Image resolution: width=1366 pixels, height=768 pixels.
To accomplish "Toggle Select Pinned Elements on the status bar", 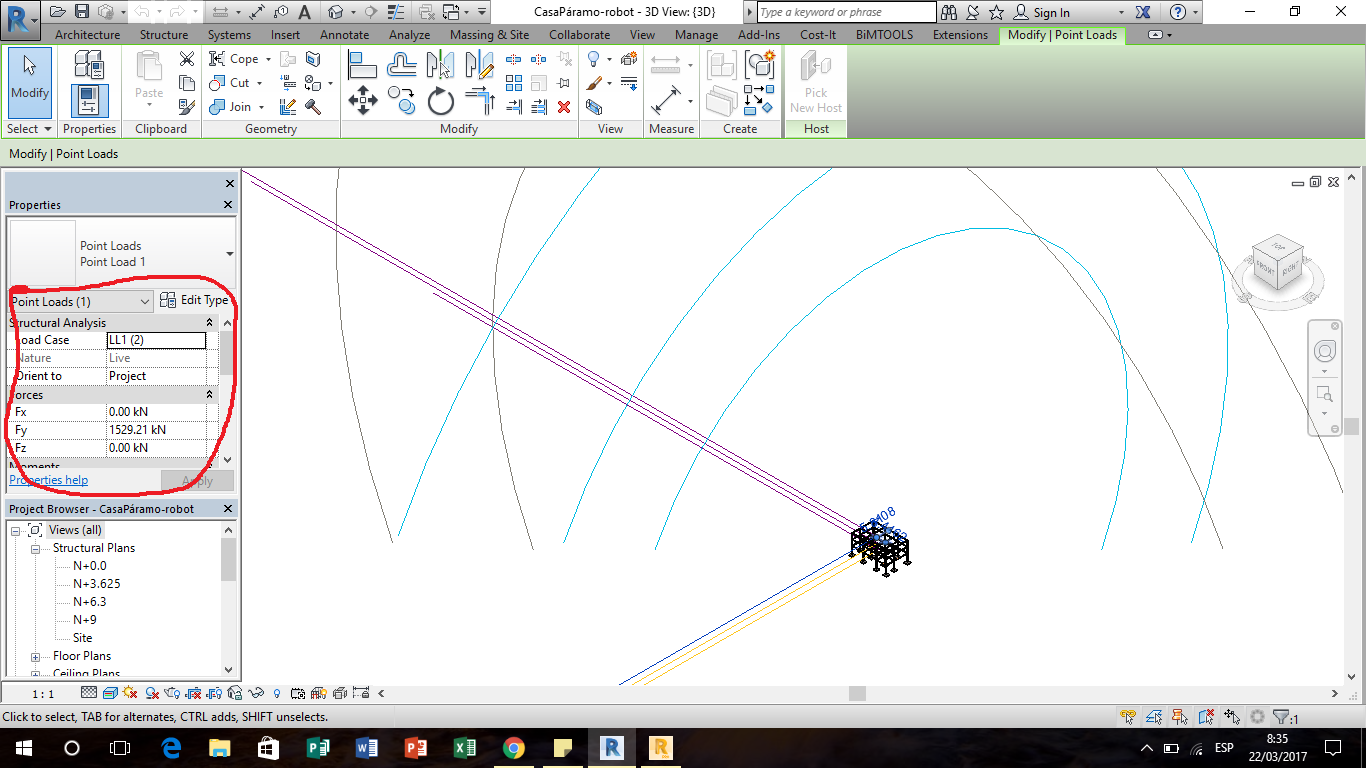I will click(1178, 717).
